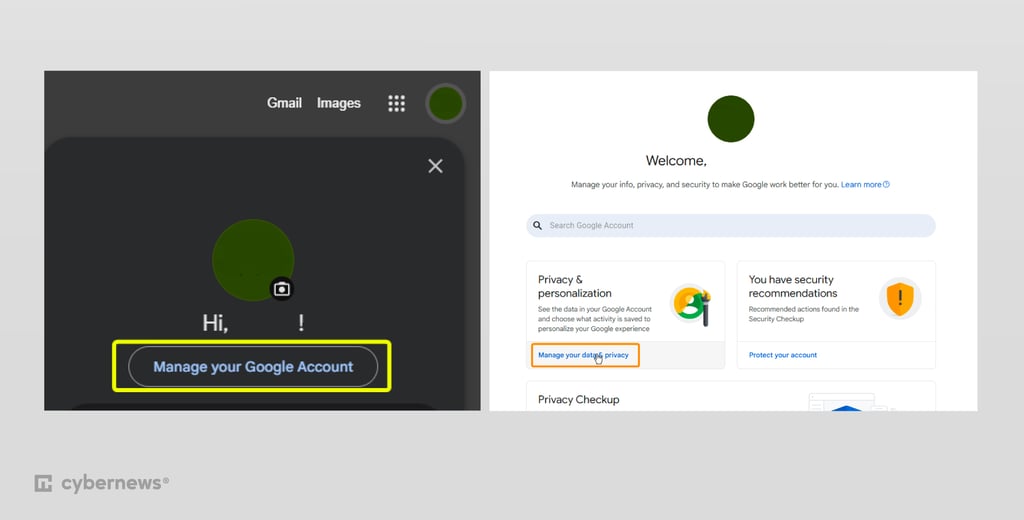1024x520 pixels.
Task: Click Manage your Google Account button
Action: coord(253,366)
